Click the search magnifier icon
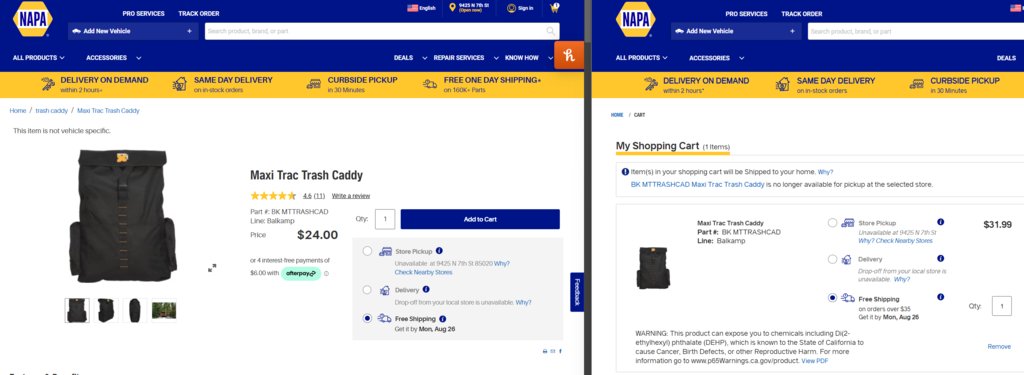 [551, 31]
